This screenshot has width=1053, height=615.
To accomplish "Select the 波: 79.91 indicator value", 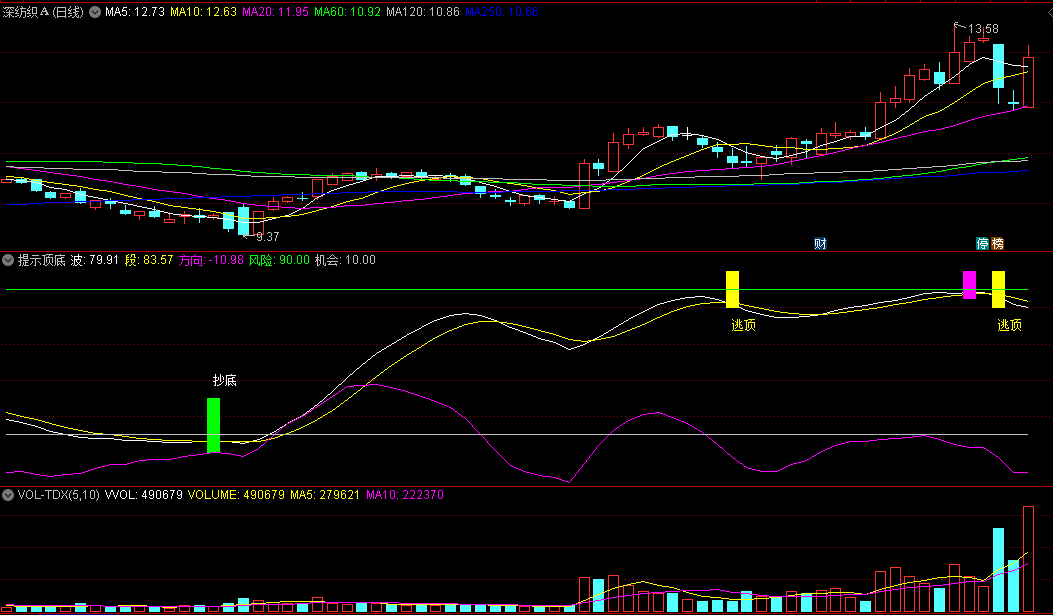I will point(95,260).
